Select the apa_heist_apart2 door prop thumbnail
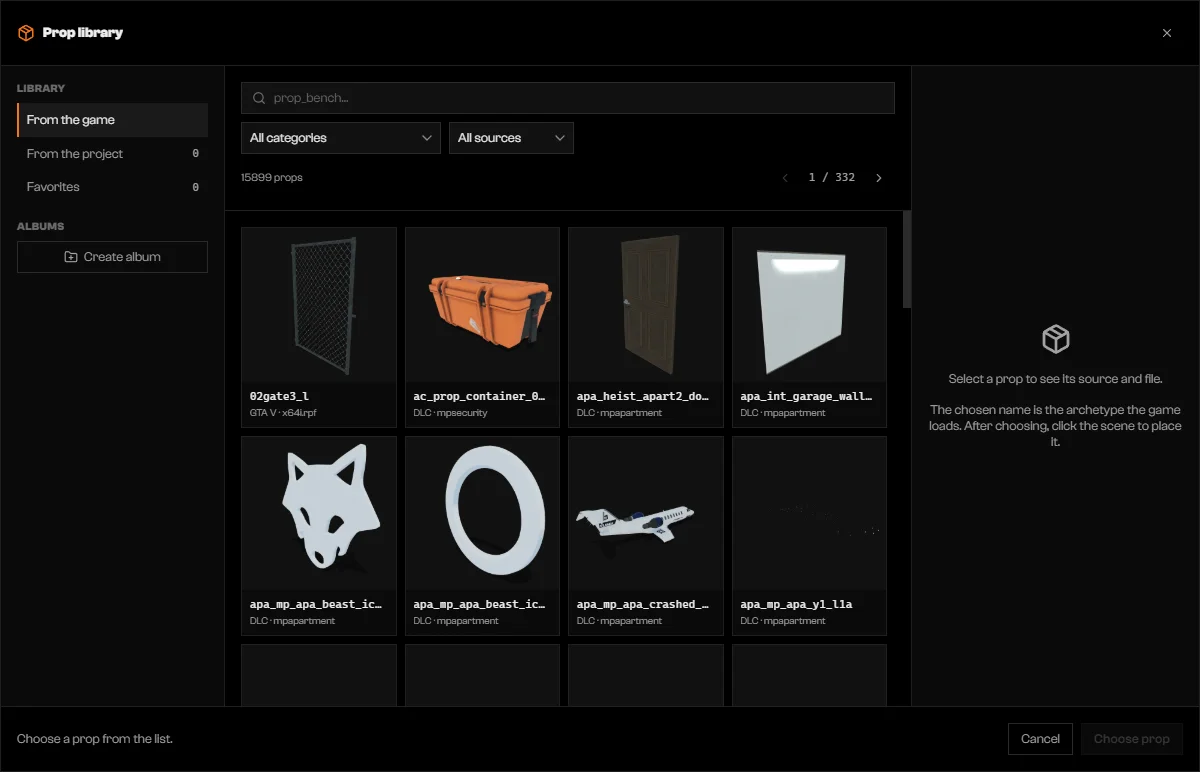Screen dimensions: 1200x772 coord(646,305)
